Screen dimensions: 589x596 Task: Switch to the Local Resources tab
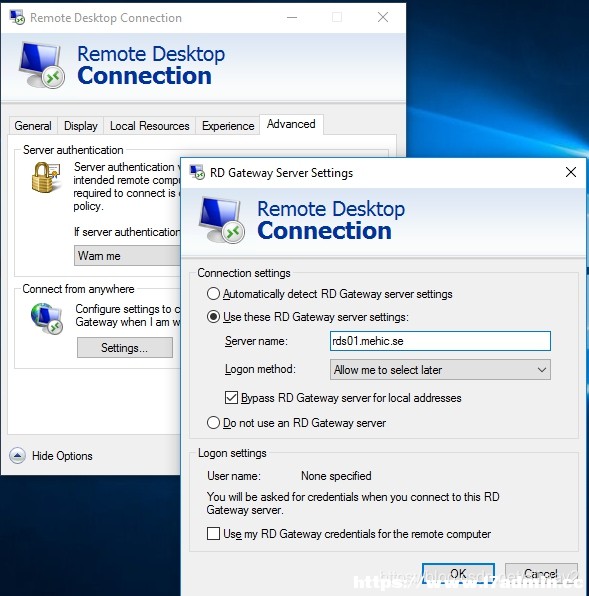tap(150, 126)
